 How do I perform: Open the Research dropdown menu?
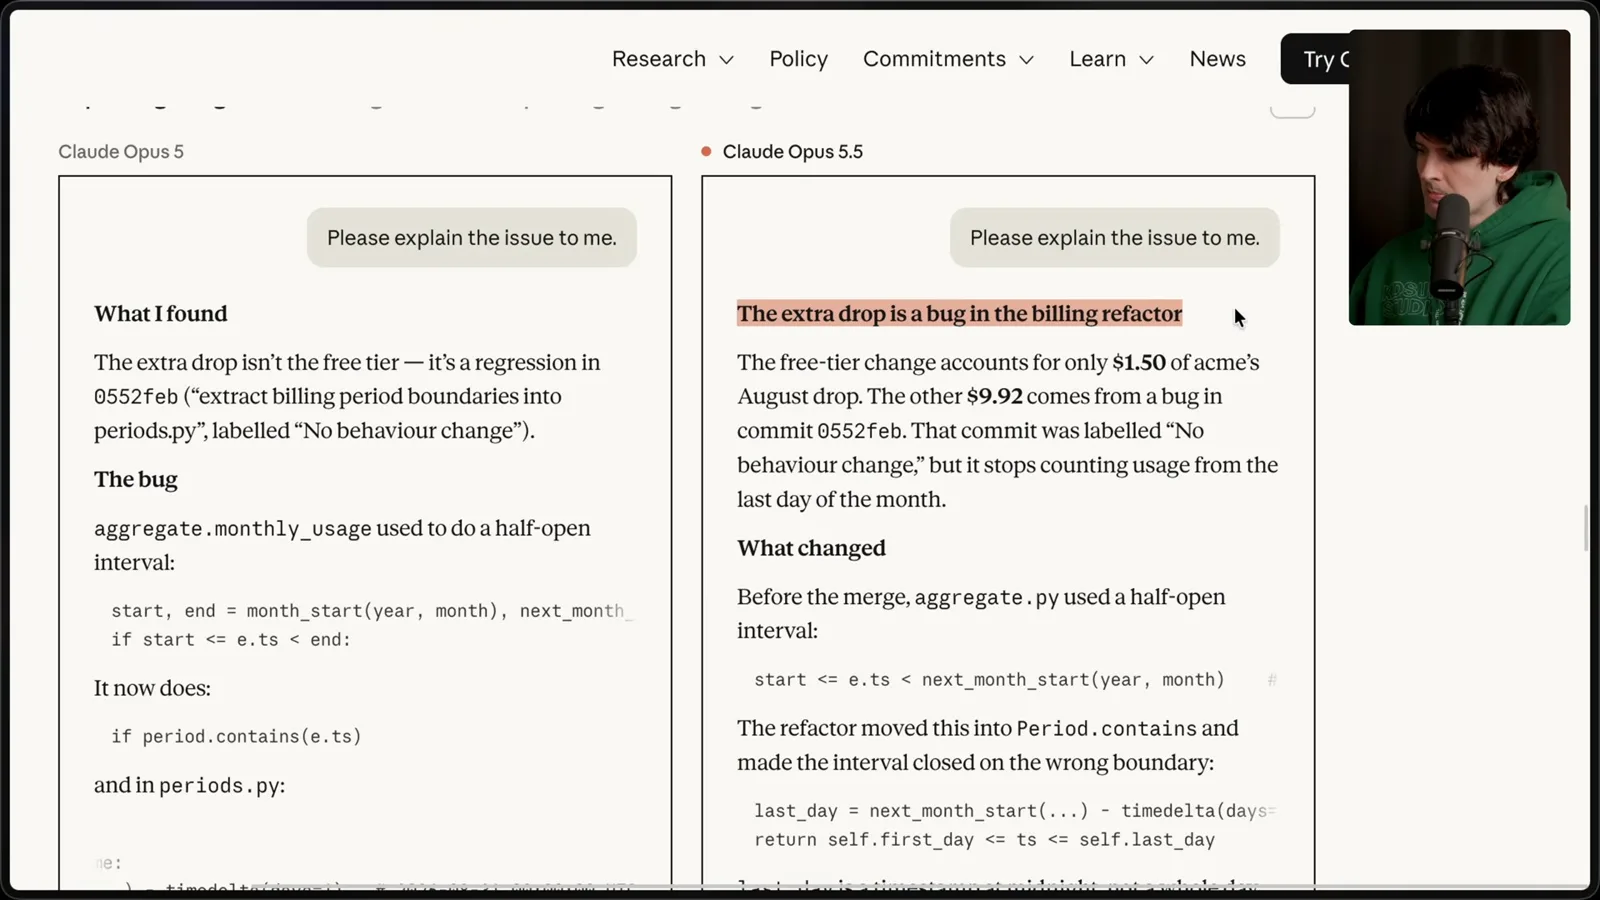(672, 59)
